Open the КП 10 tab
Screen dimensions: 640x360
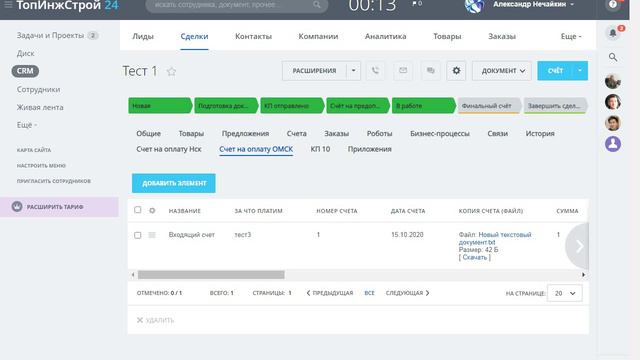tap(320, 149)
